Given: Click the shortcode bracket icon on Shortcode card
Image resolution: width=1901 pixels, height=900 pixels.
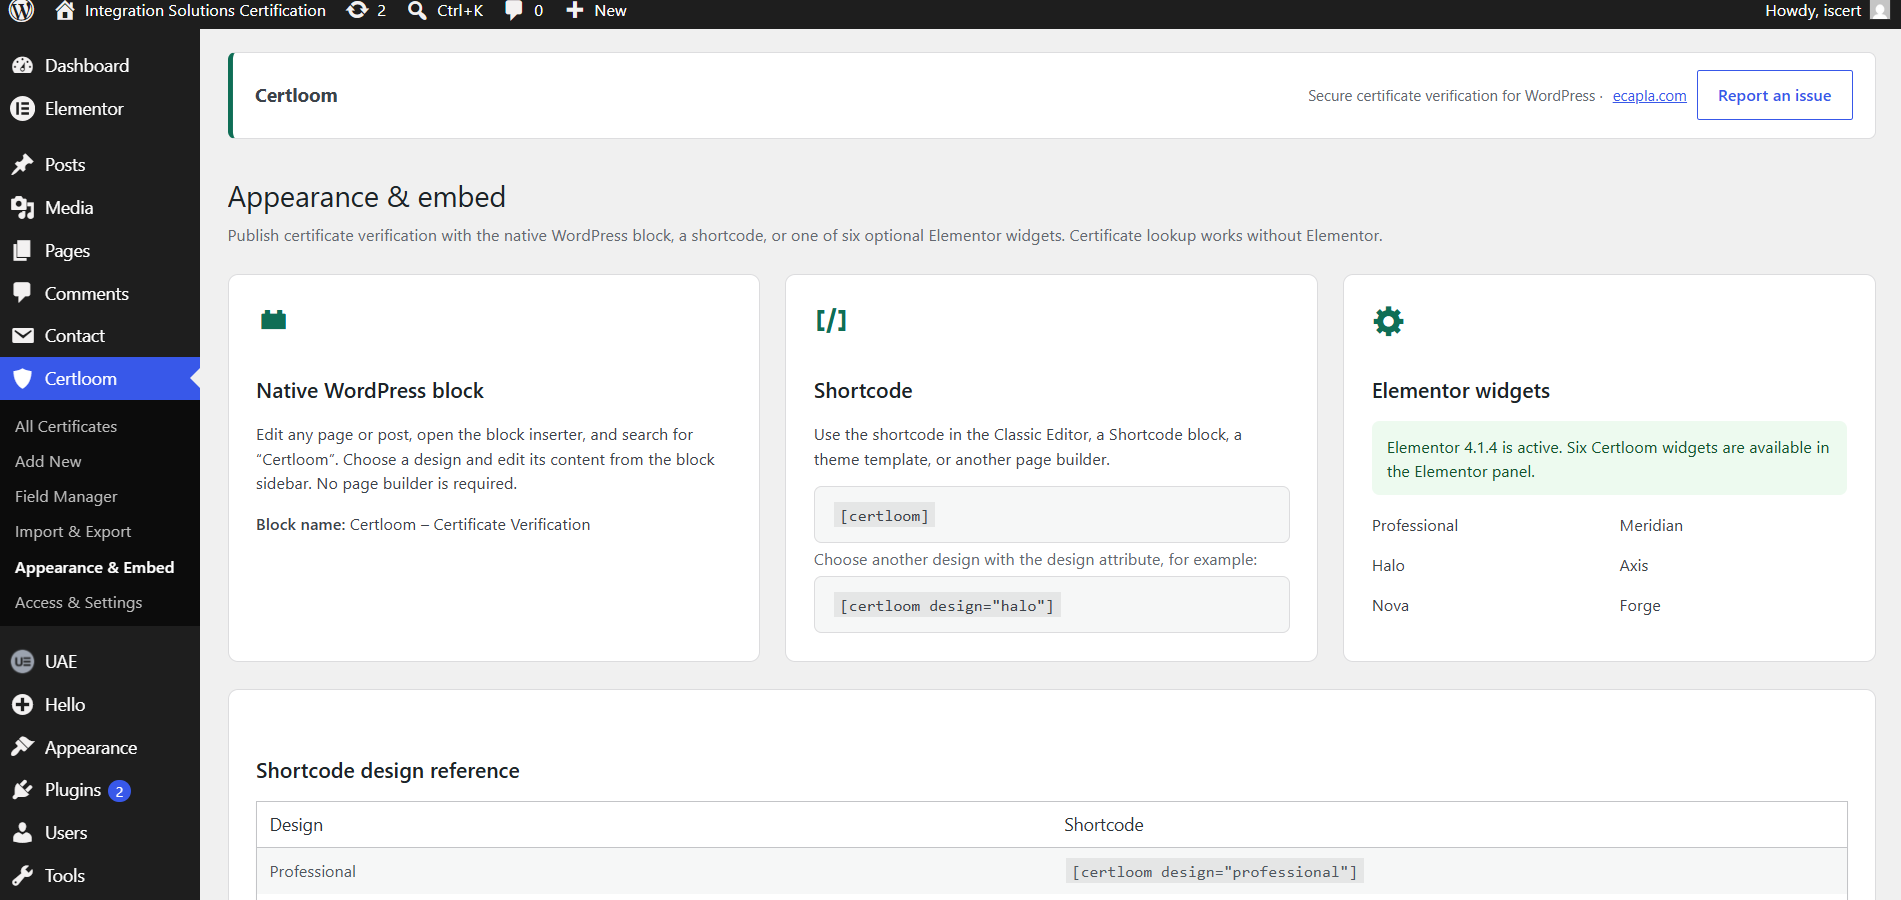Looking at the screenshot, I should pyautogui.click(x=831, y=320).
